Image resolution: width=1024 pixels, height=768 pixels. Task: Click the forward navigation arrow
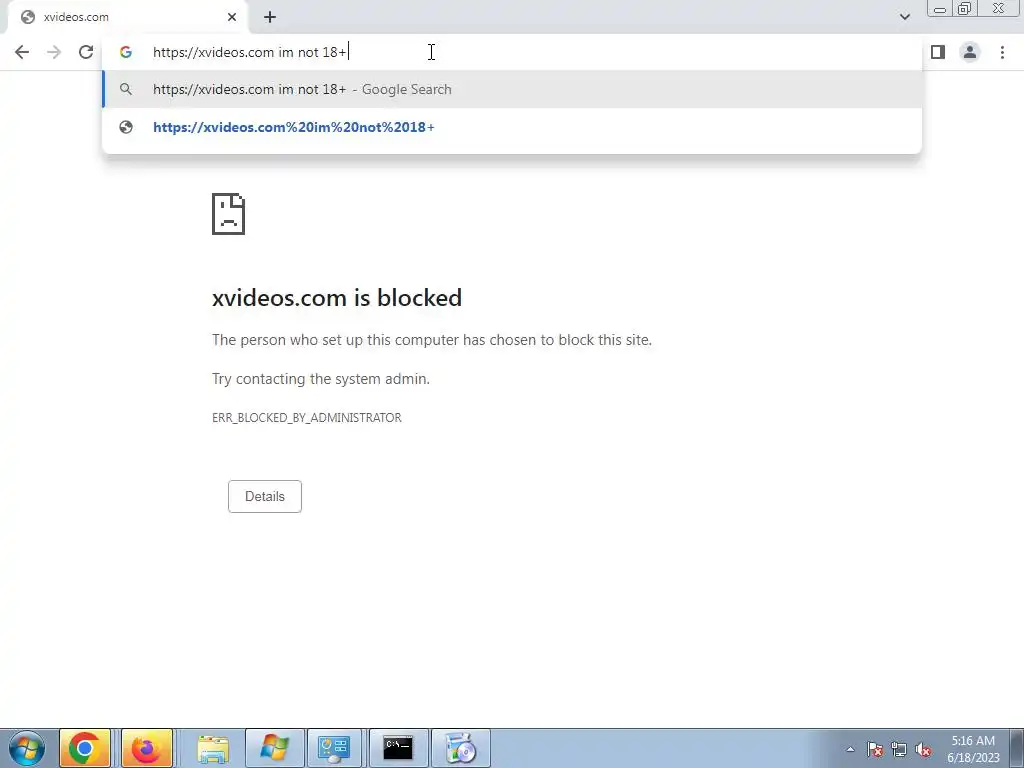pyautogui.click(x=54, y=52)
